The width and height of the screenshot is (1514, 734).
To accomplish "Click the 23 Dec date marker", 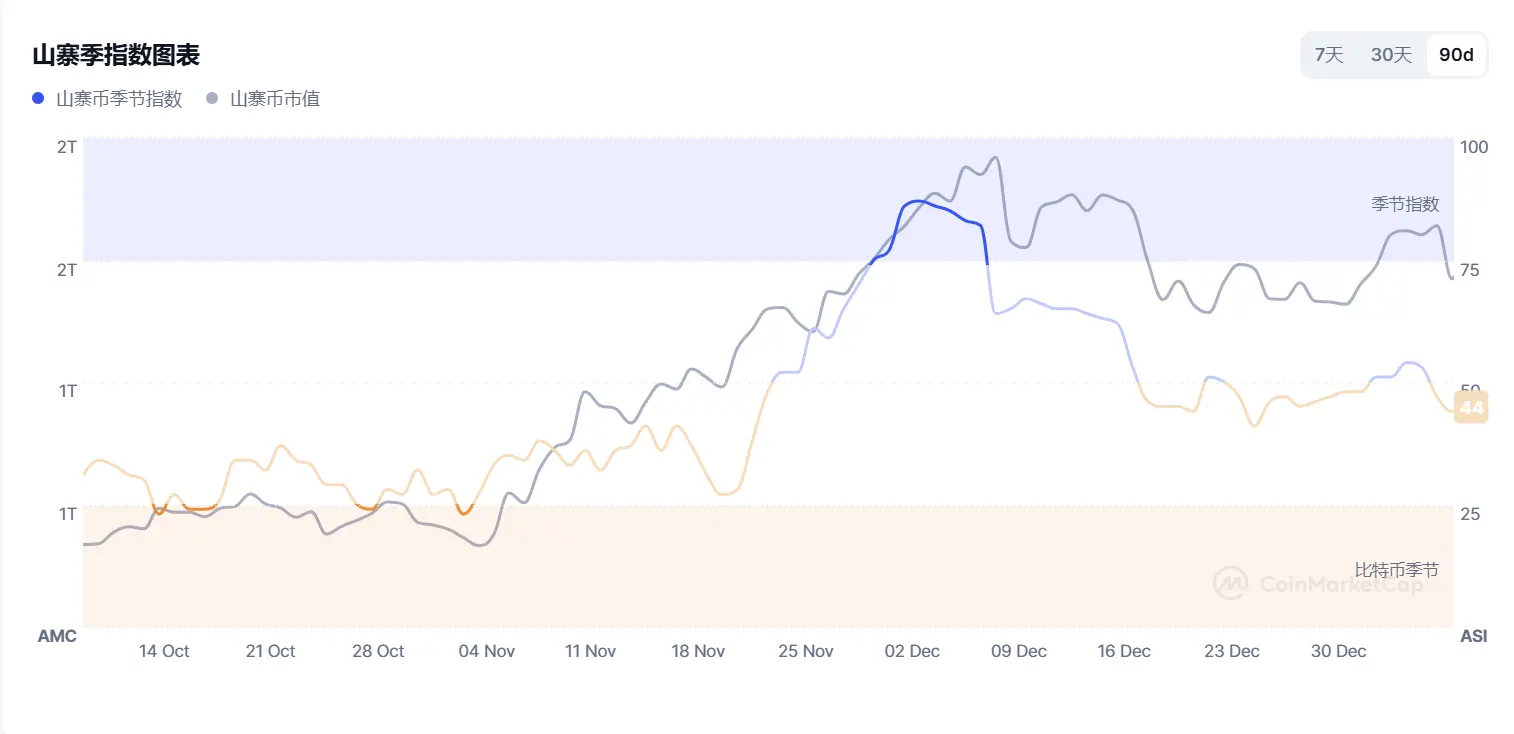I will pos(1231,651).
